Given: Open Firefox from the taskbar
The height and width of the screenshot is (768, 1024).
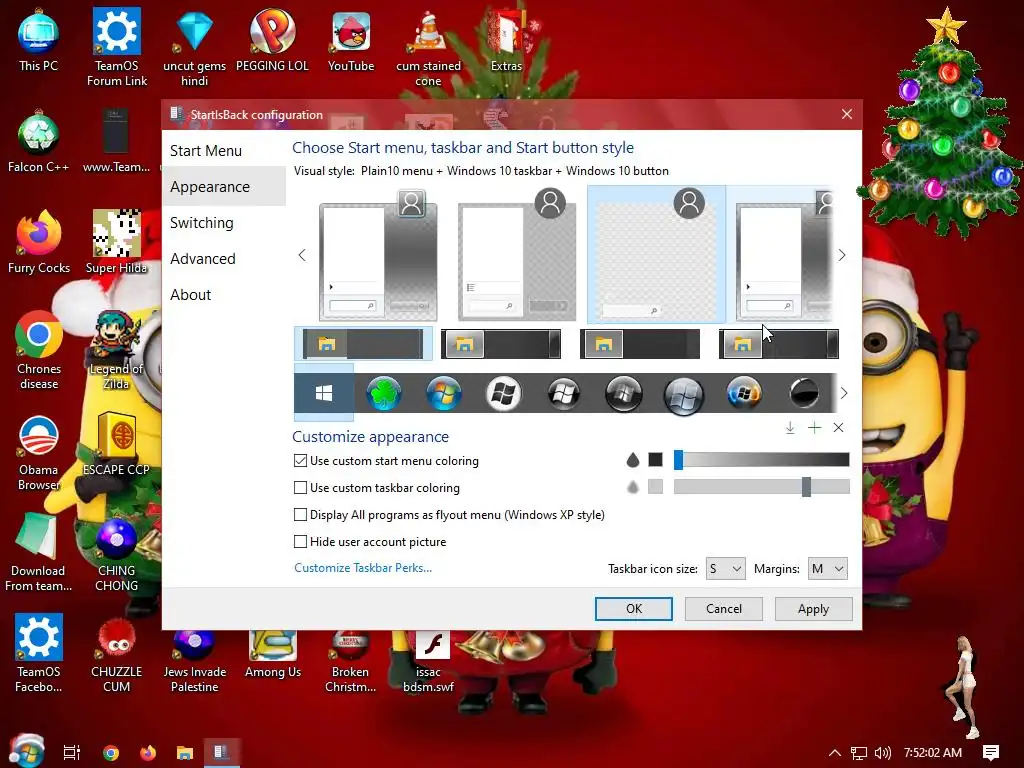Looking at the screenshot, I should coord(148,752).
